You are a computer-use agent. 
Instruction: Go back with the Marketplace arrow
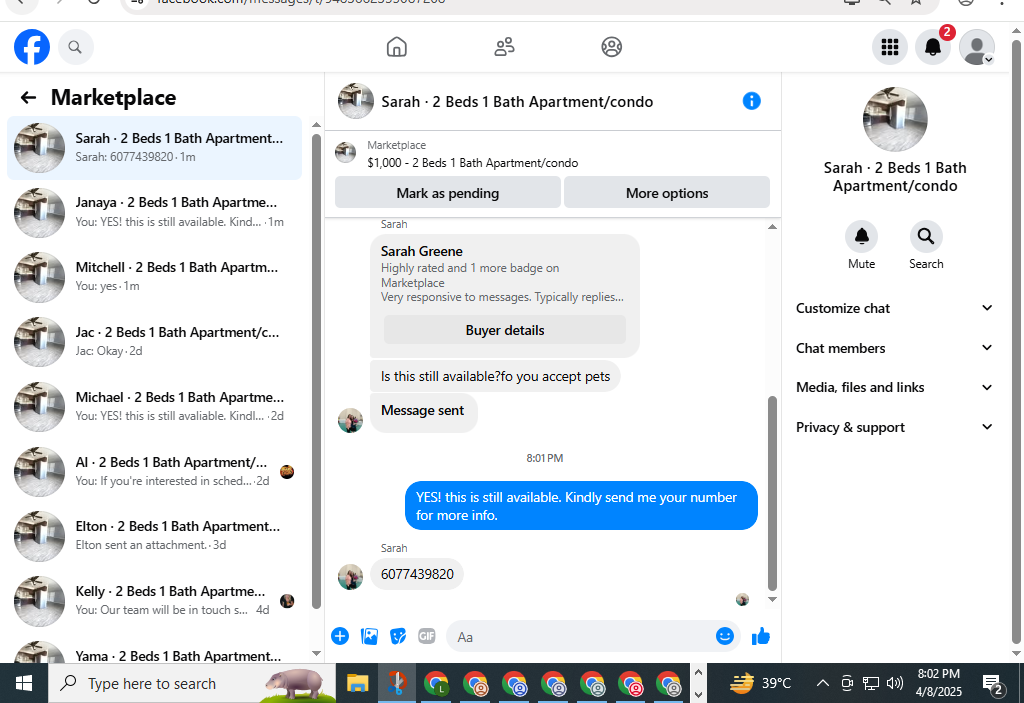(28, 97)
